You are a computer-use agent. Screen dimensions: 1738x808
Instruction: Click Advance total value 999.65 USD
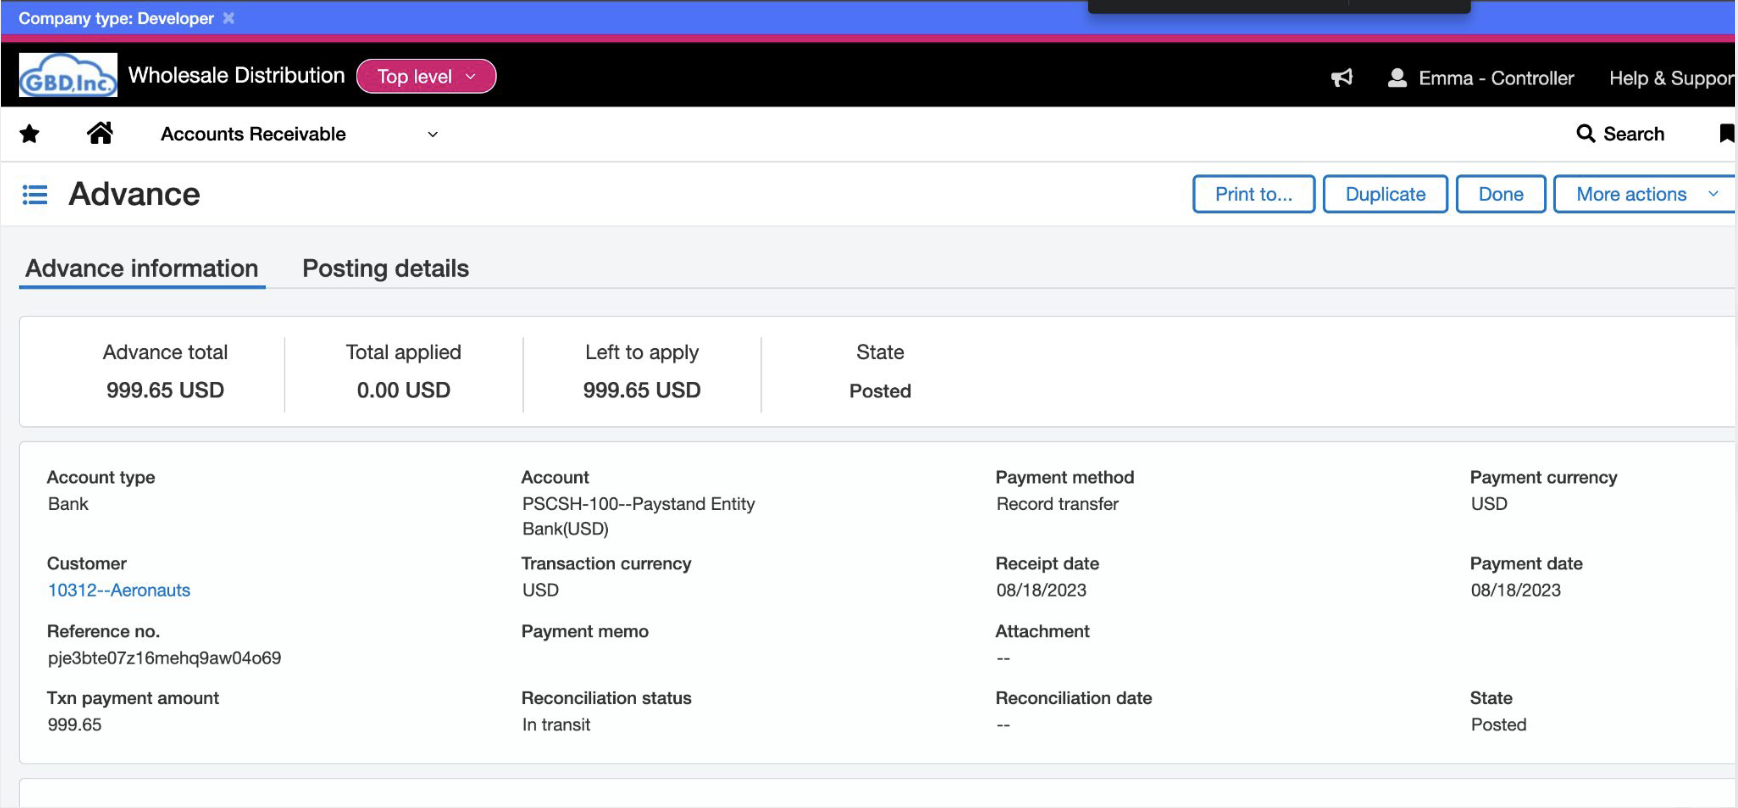point(165,390)
